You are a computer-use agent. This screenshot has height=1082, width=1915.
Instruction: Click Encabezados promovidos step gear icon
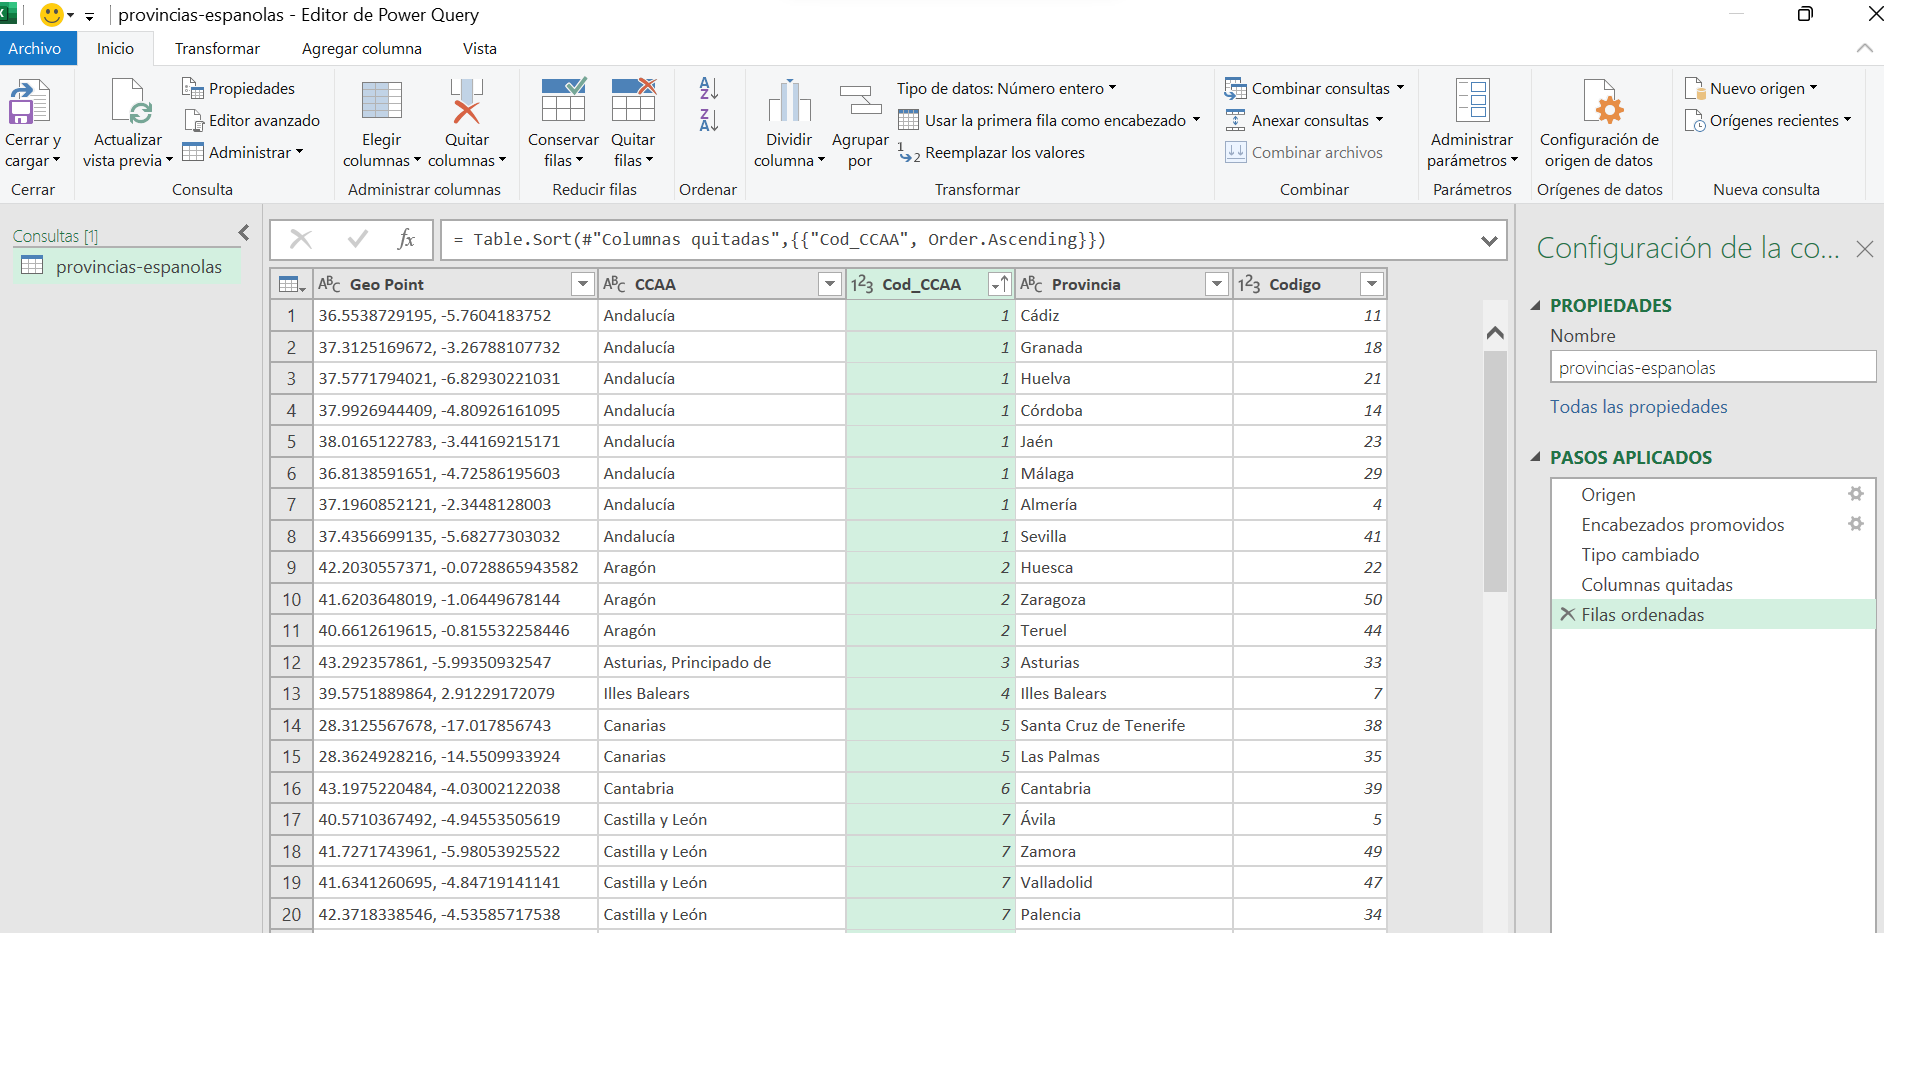[x=1855, y=524]
